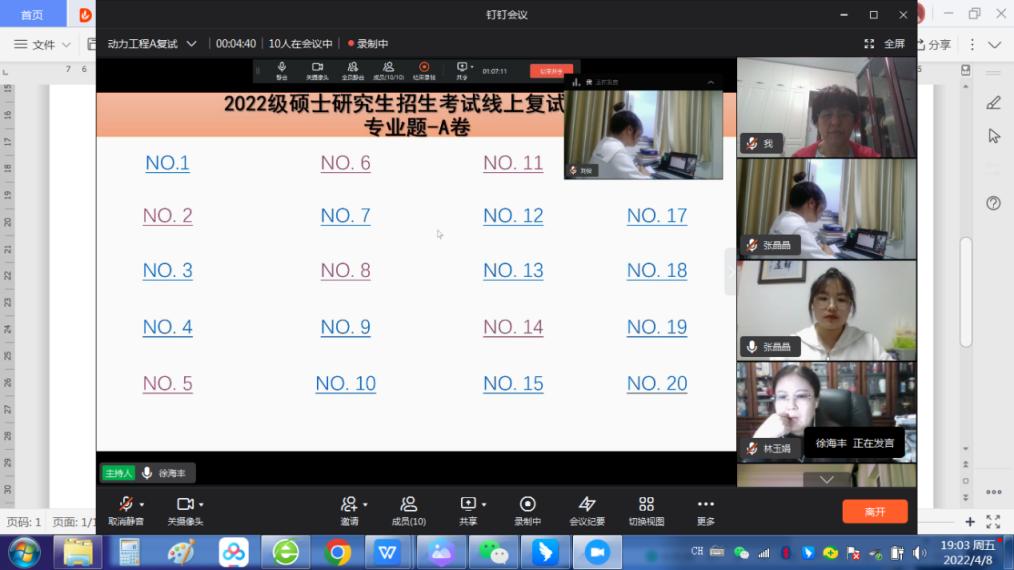Unmute the microphone in the meeting toolbar
Viewport: 1014px width, 570px height.
125,504
